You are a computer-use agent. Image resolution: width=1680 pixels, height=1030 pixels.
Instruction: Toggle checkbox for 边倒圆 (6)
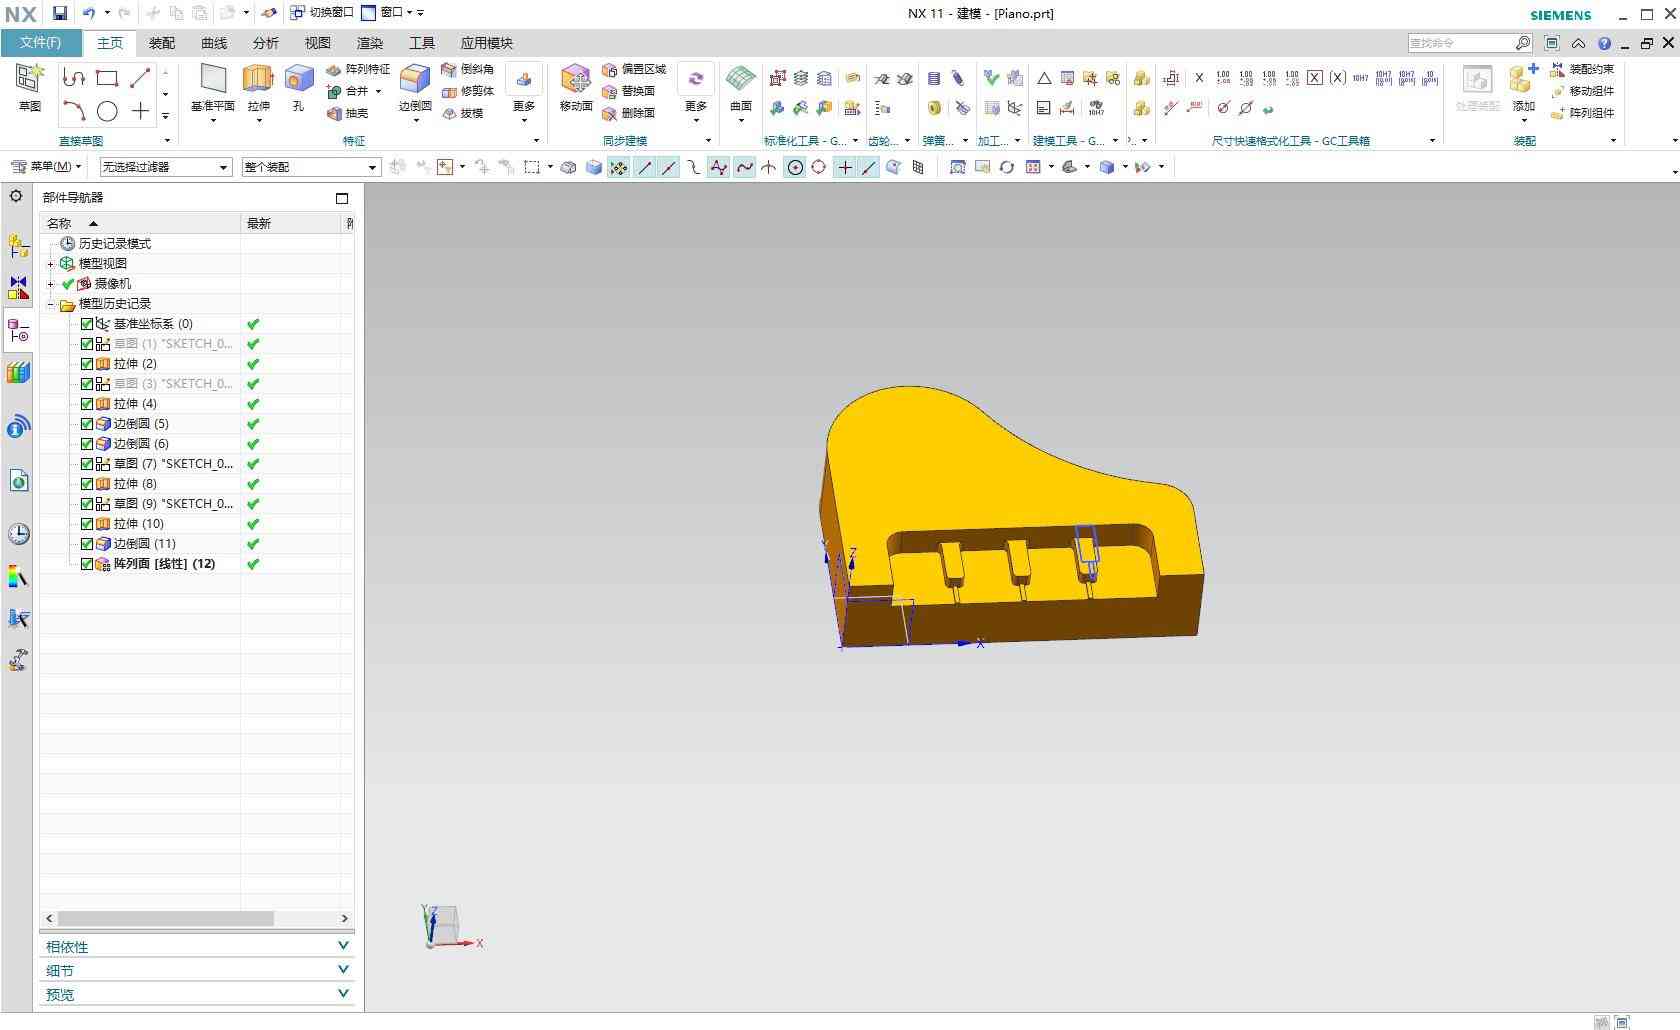(x=87, y=444)
